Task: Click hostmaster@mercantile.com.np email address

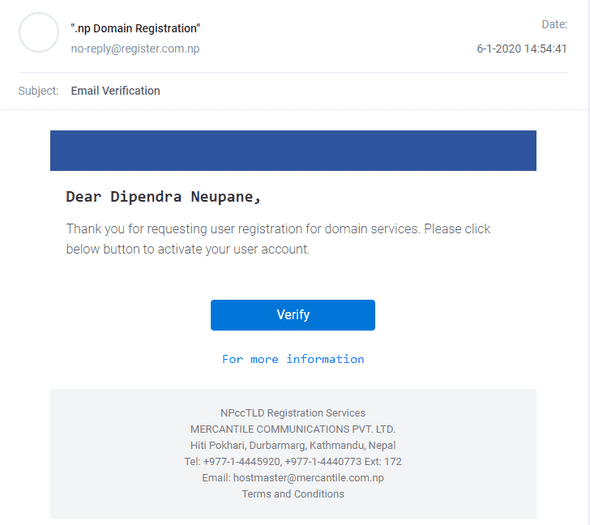Action: pyautogui.click(x=309, y=478)
